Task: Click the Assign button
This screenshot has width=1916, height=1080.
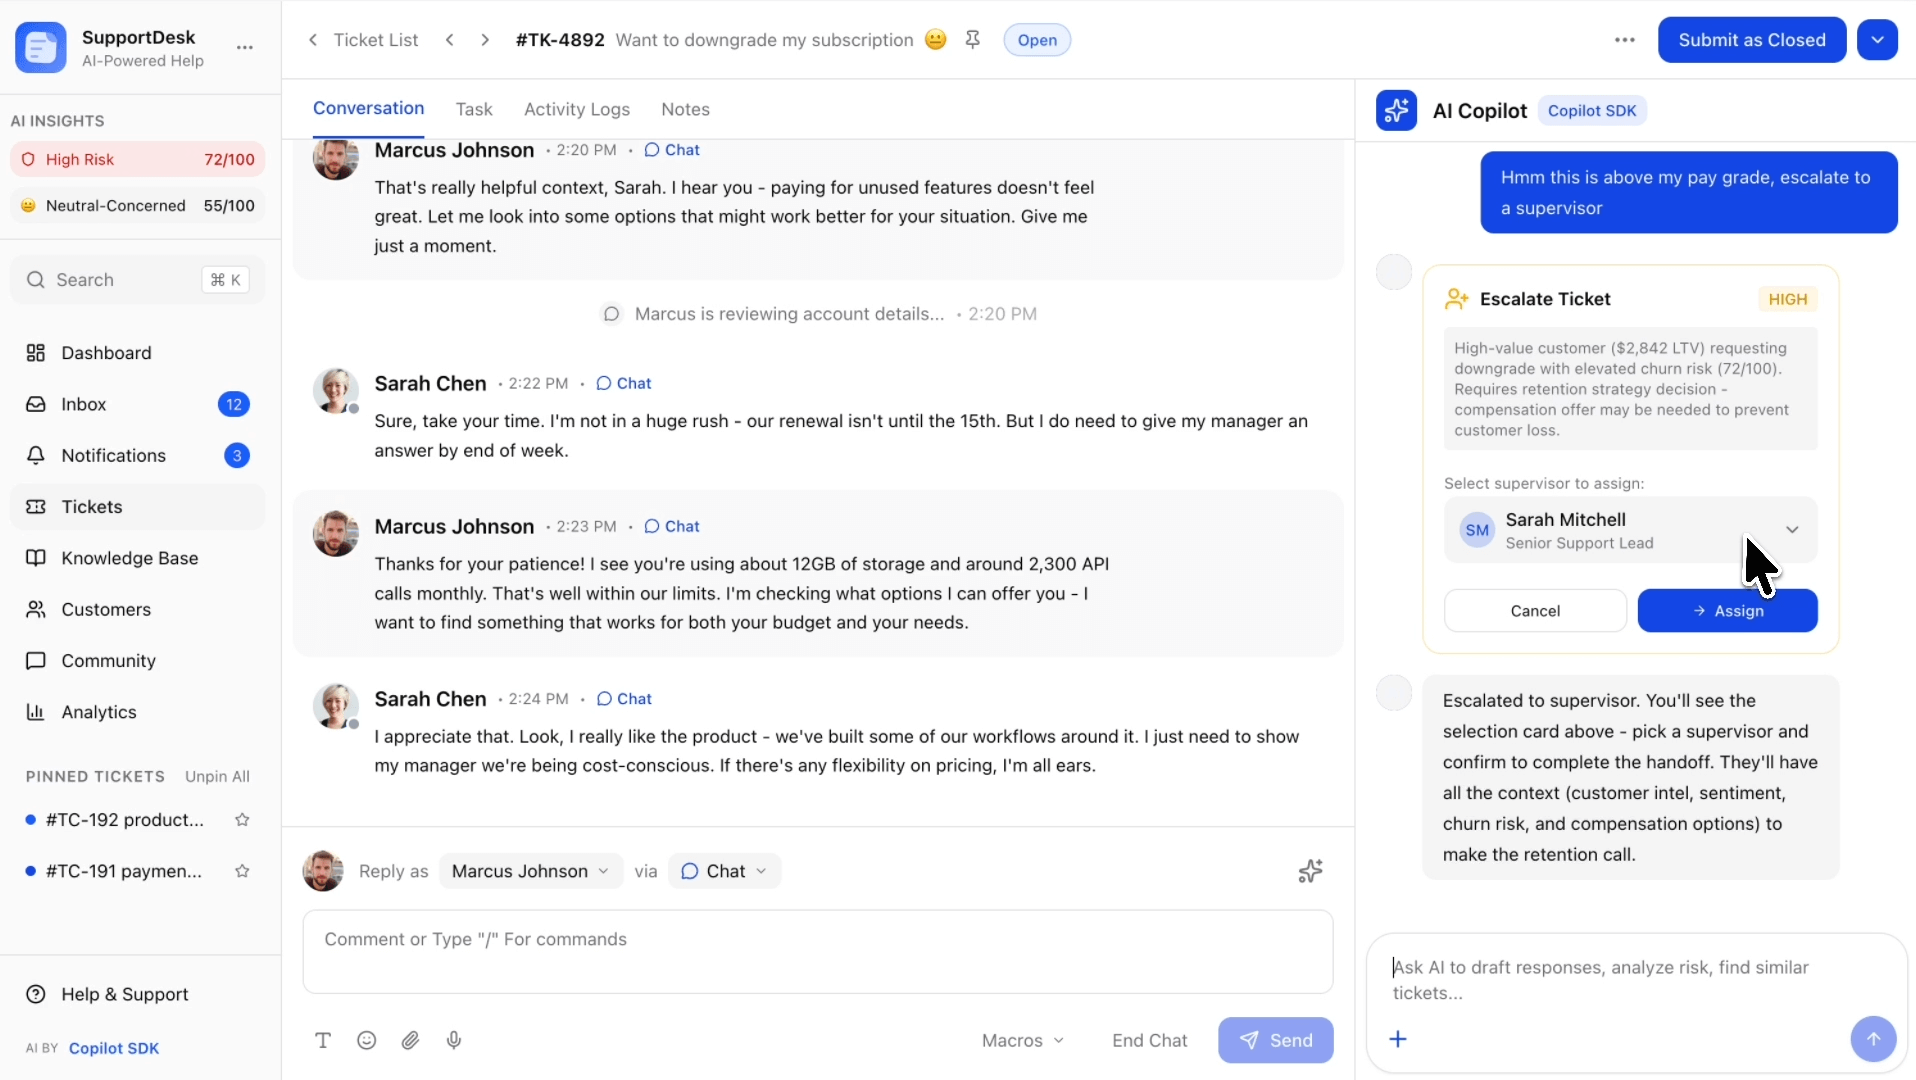Action: coord(1727,611)
